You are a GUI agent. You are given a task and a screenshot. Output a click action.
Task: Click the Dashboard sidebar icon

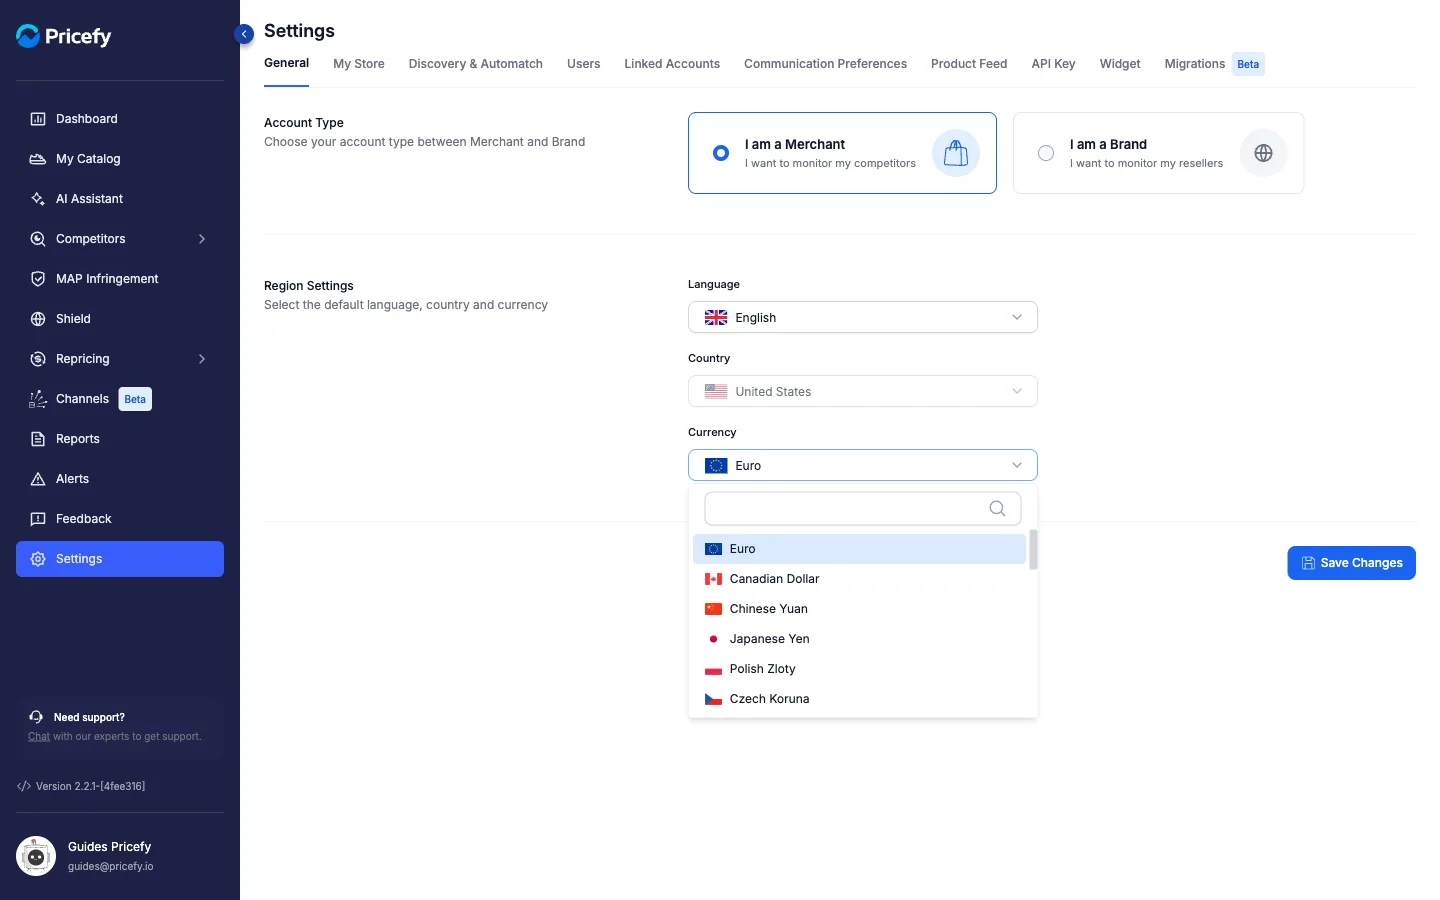tap(38, 119)
